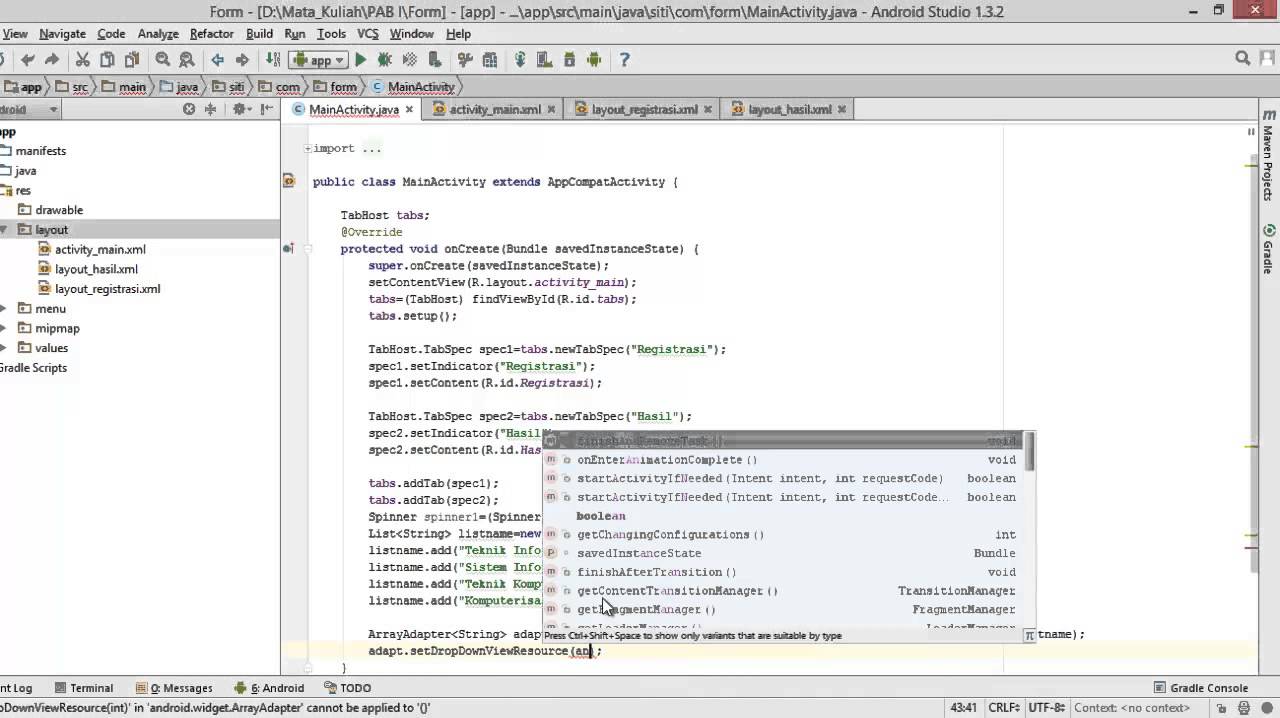The width and height of the screenshot is (1280, 718).
Task: Run the app with the green play button
Action: click(361, 60)
